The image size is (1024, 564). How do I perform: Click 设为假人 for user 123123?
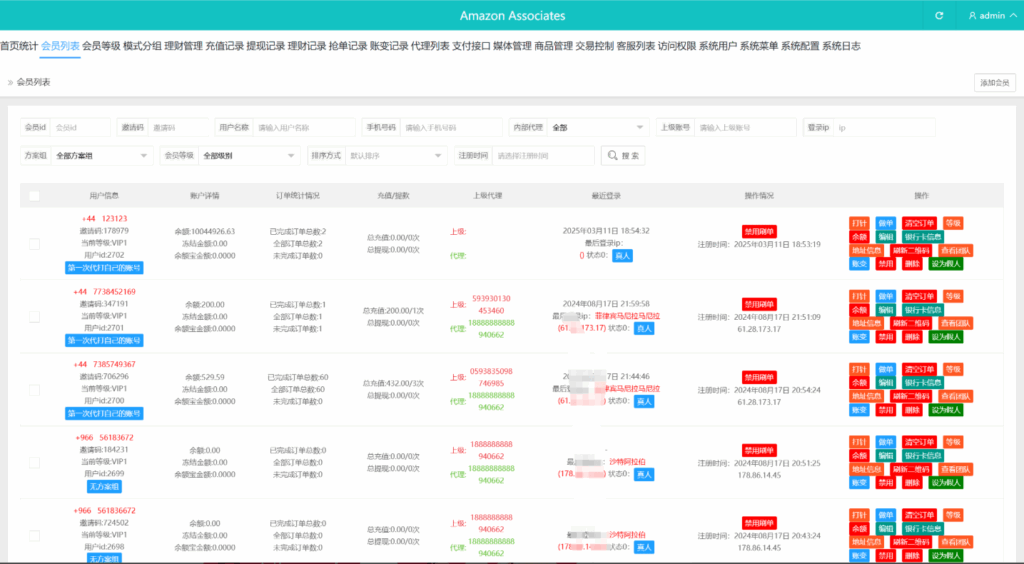click(946, 264)
